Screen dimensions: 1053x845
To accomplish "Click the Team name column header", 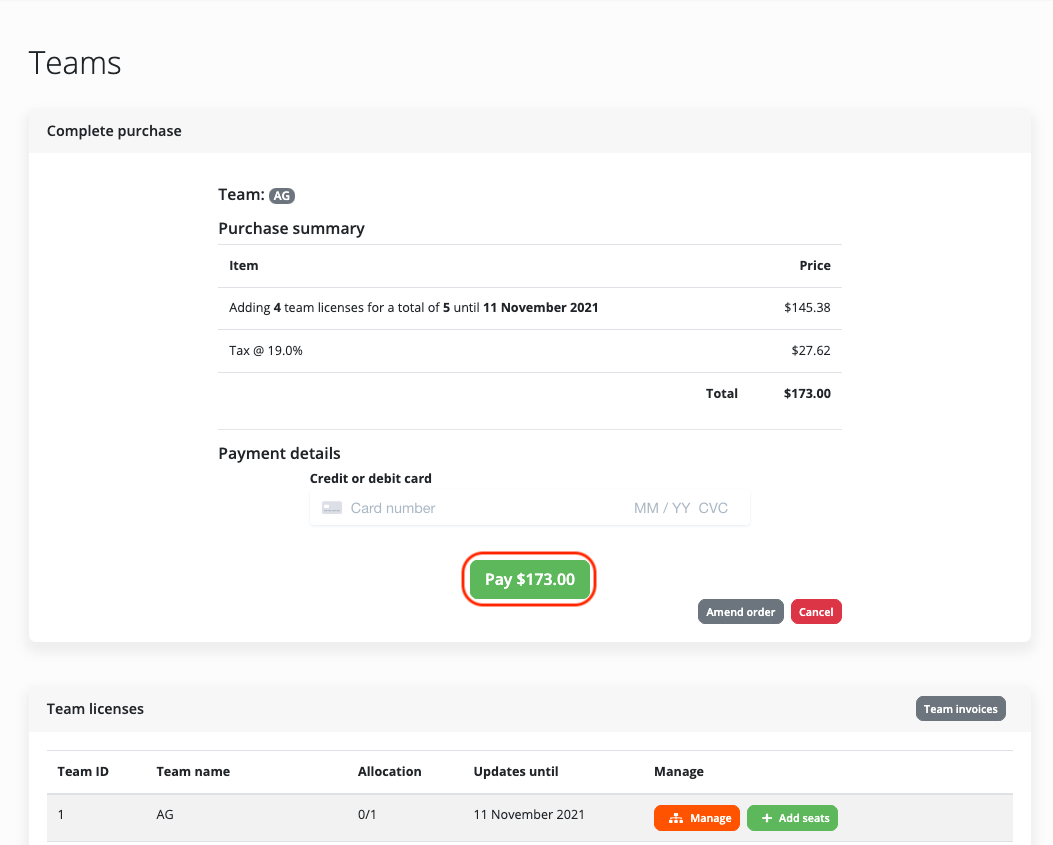I will (193, 772).
